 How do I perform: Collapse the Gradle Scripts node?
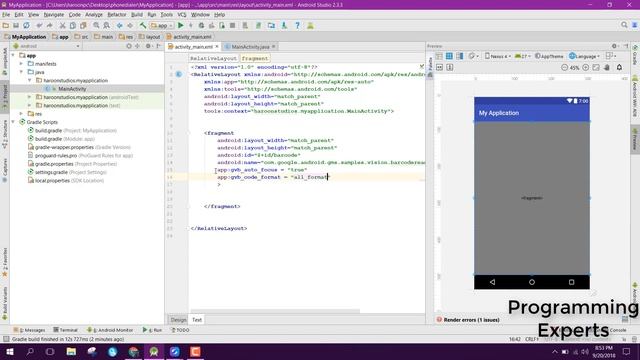coord(13,122)
